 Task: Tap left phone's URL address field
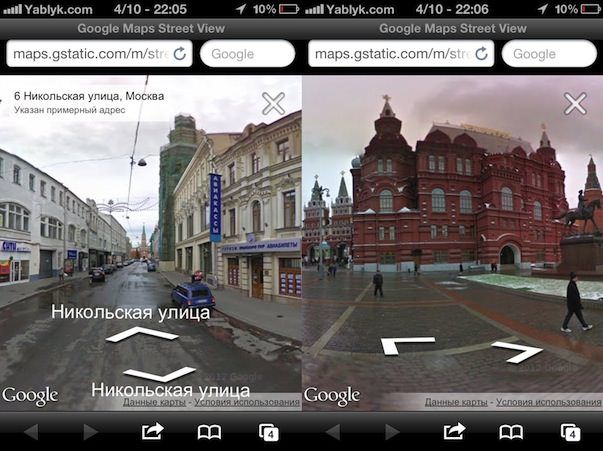click(x=99, y=54)
